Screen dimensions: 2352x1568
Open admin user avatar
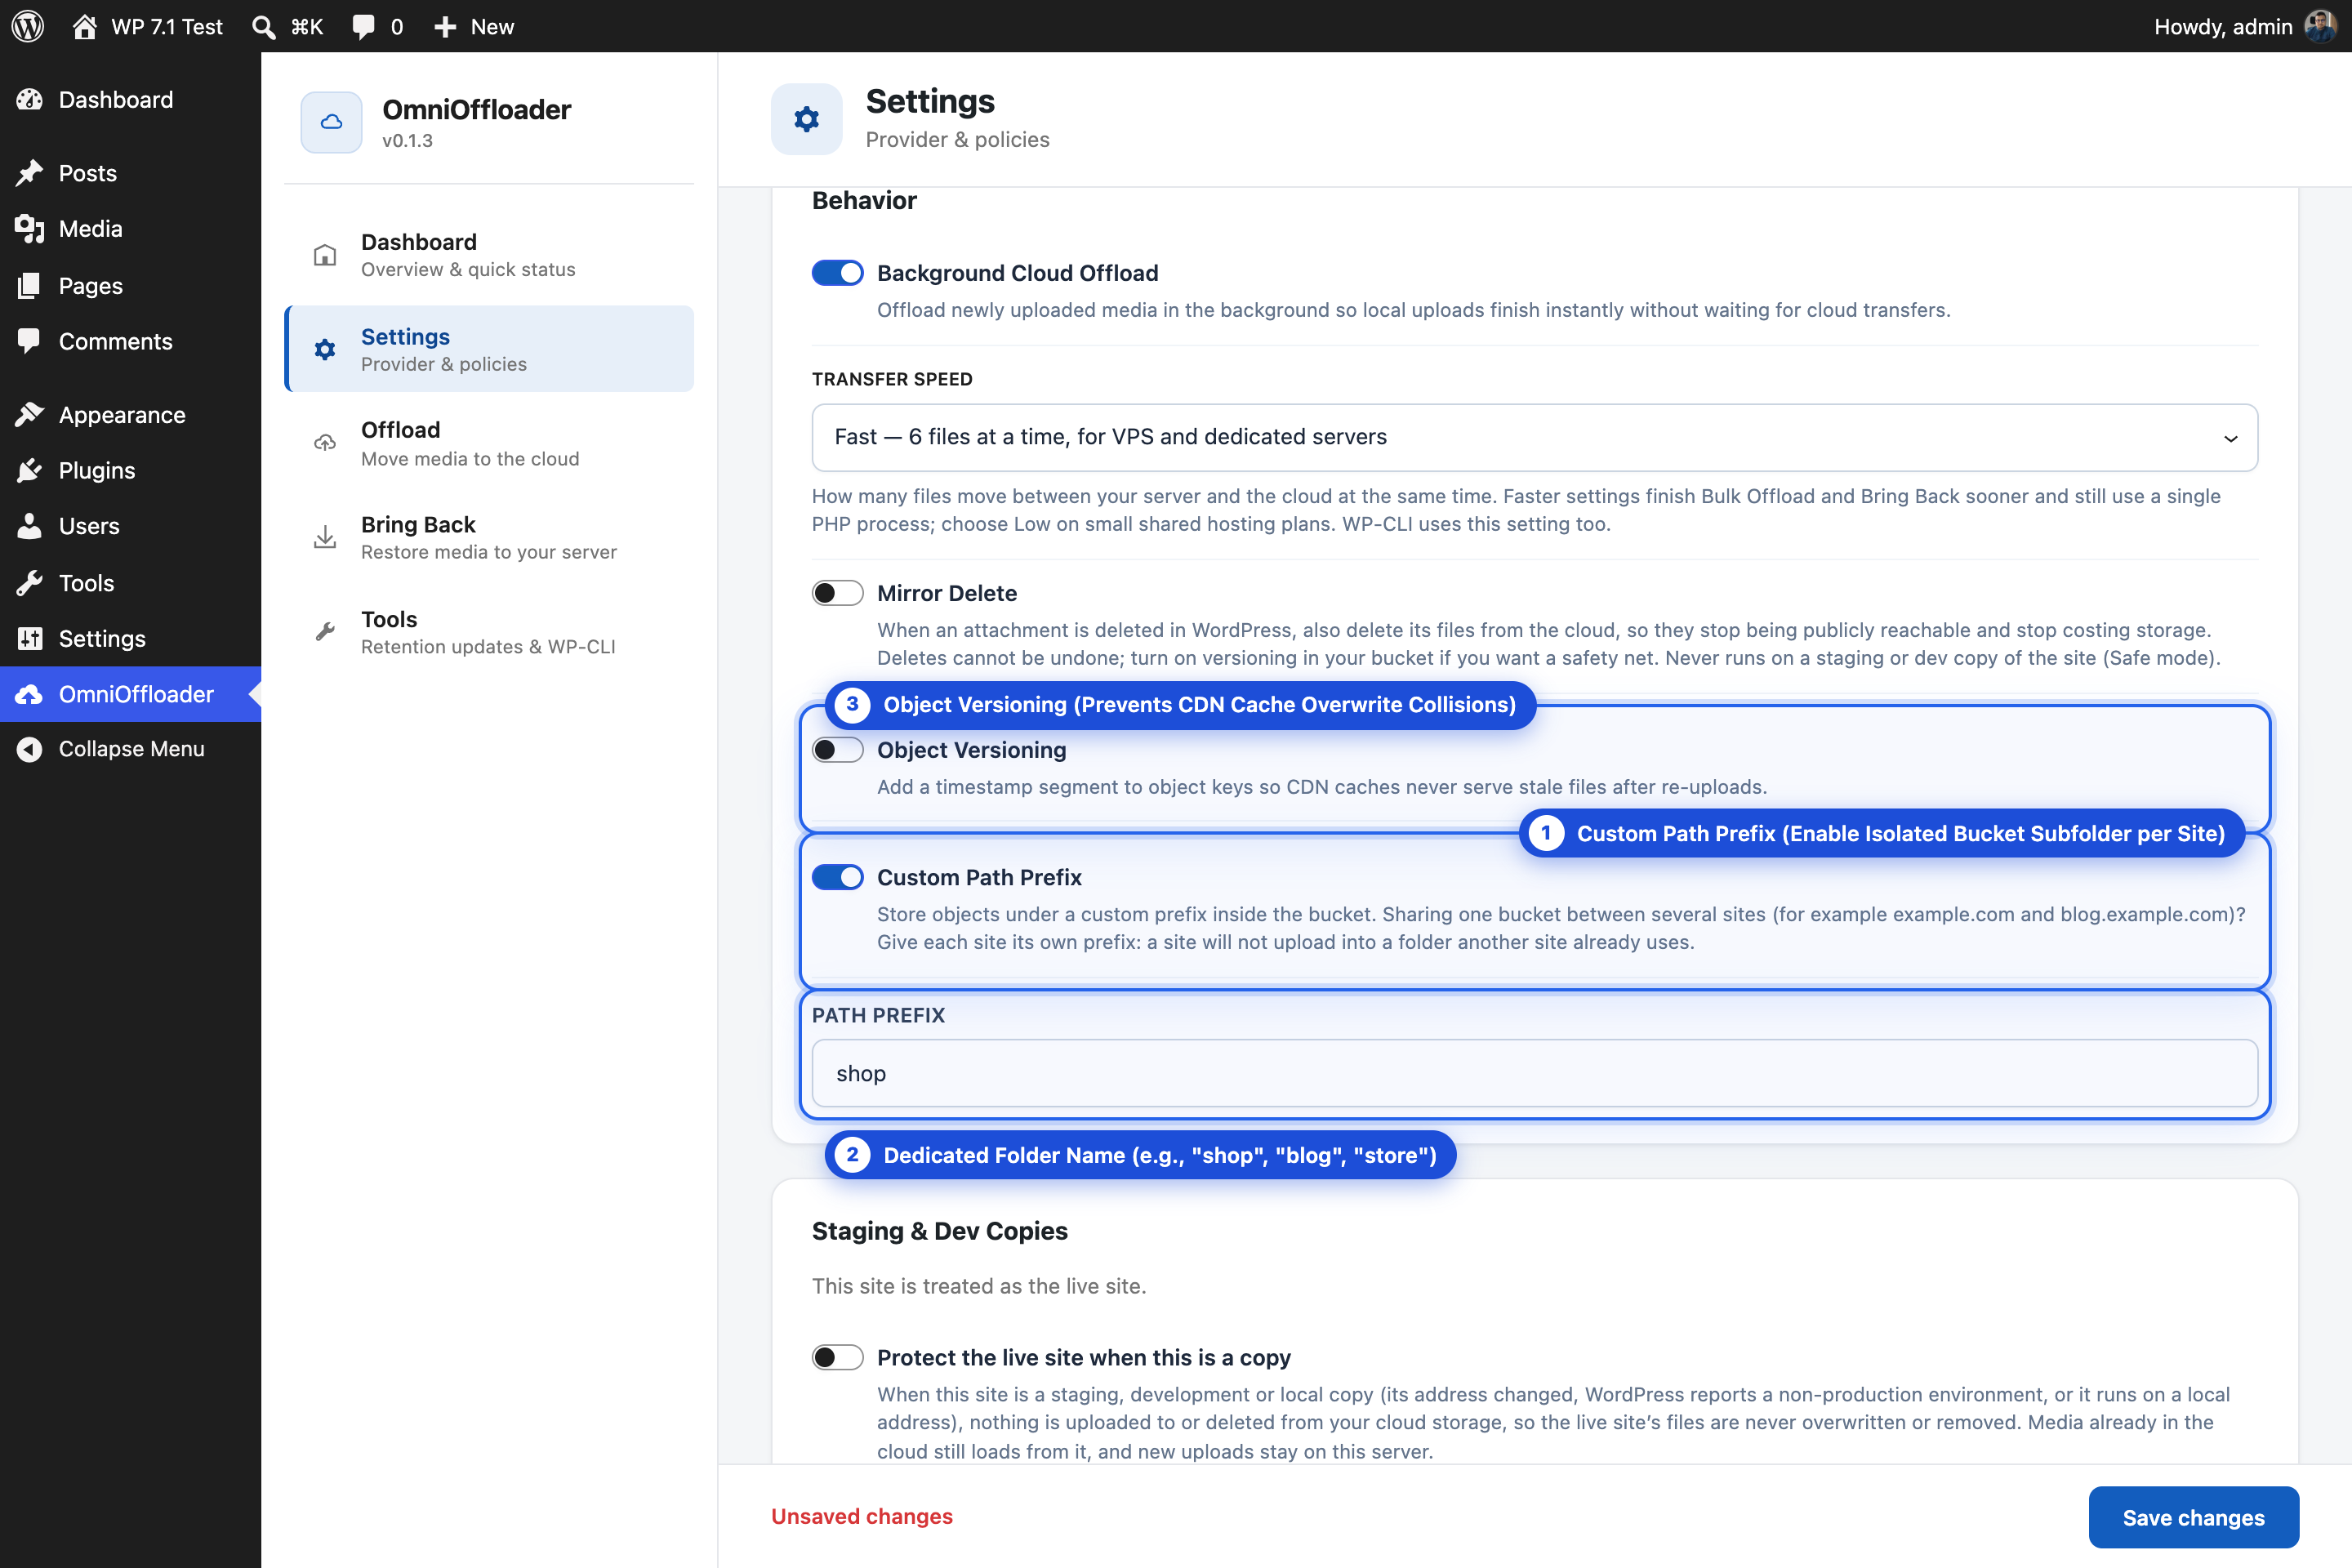tap(2320, 26)
